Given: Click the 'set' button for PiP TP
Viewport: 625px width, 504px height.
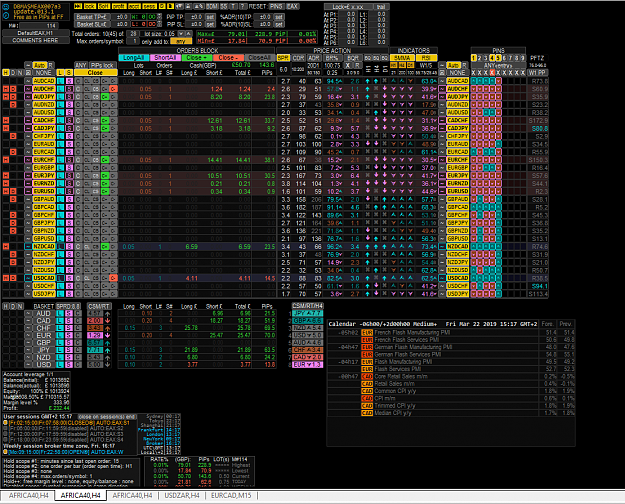Looking at the screenshot, I should (x=210, y=17).
